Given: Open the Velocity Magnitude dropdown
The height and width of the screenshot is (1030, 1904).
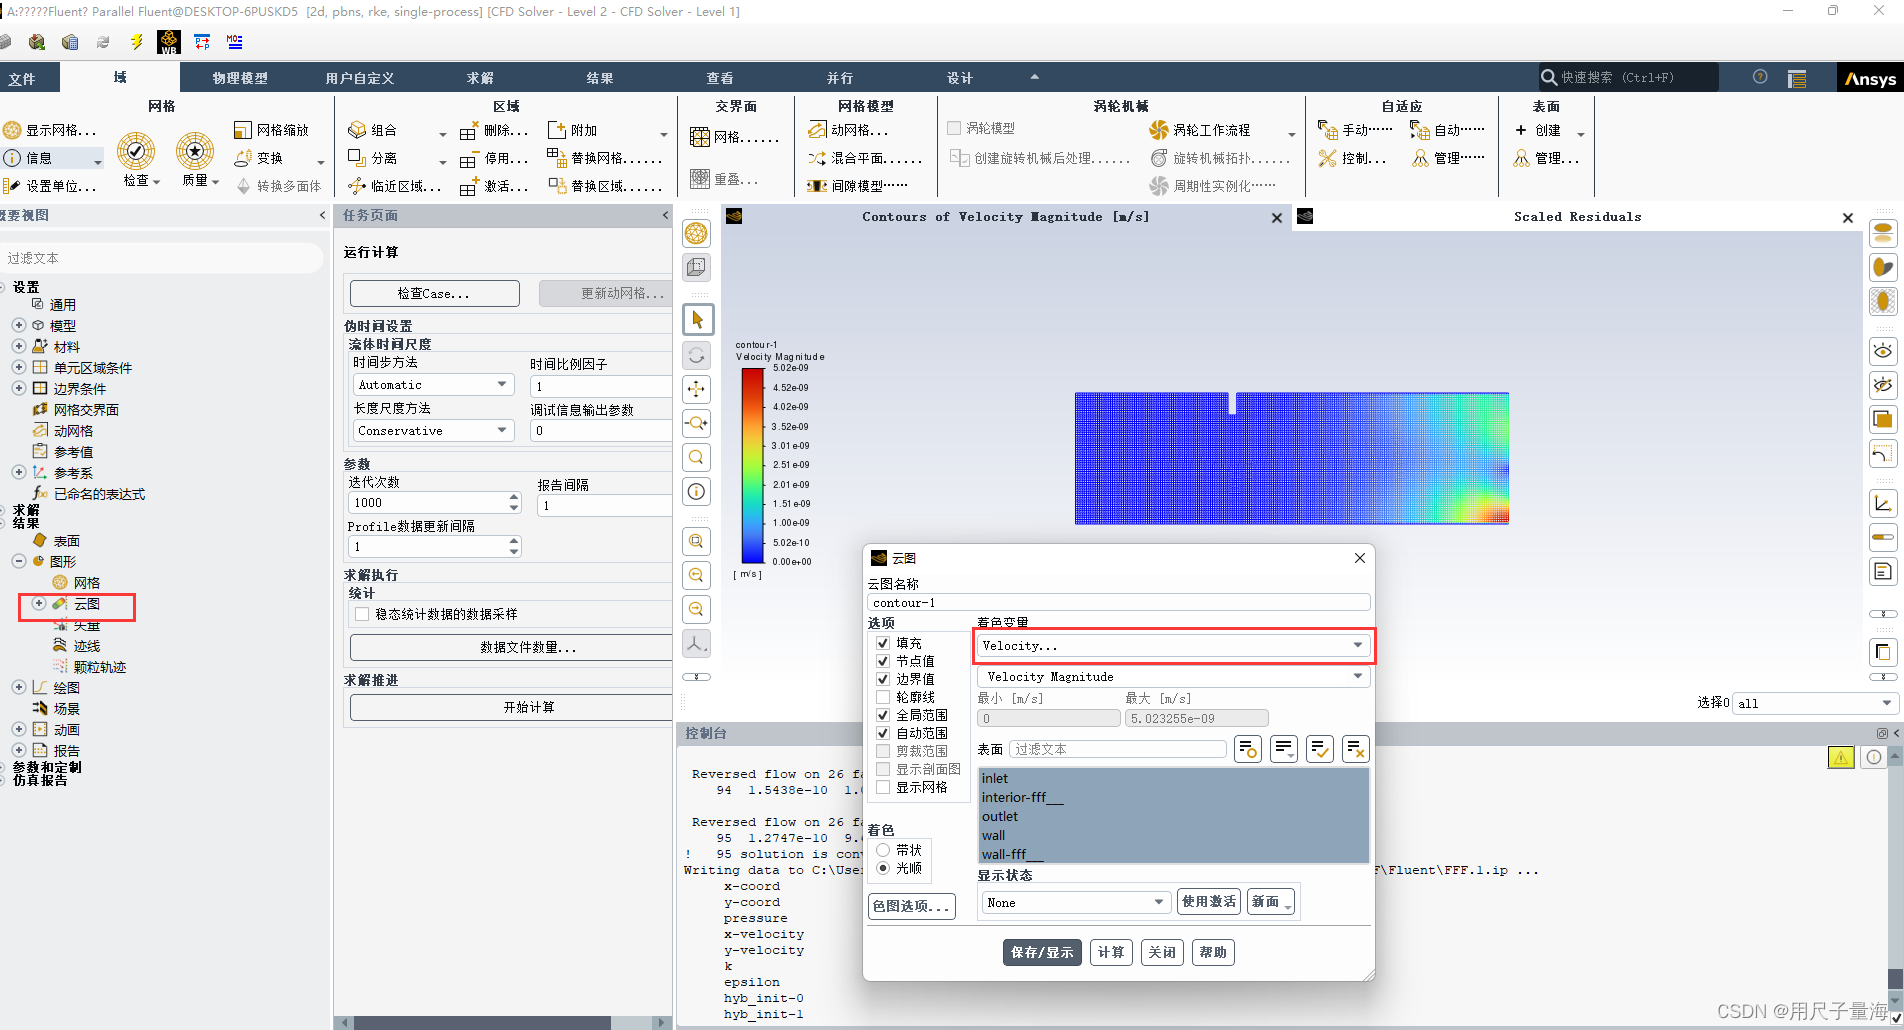Looking at the screenshot, I should (1173, 677).
